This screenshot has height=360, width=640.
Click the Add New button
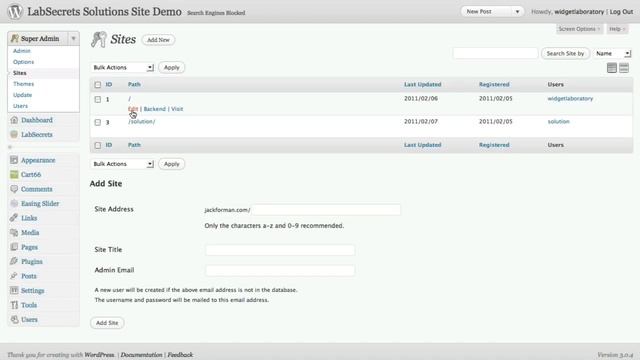click(x=158, y=40)
